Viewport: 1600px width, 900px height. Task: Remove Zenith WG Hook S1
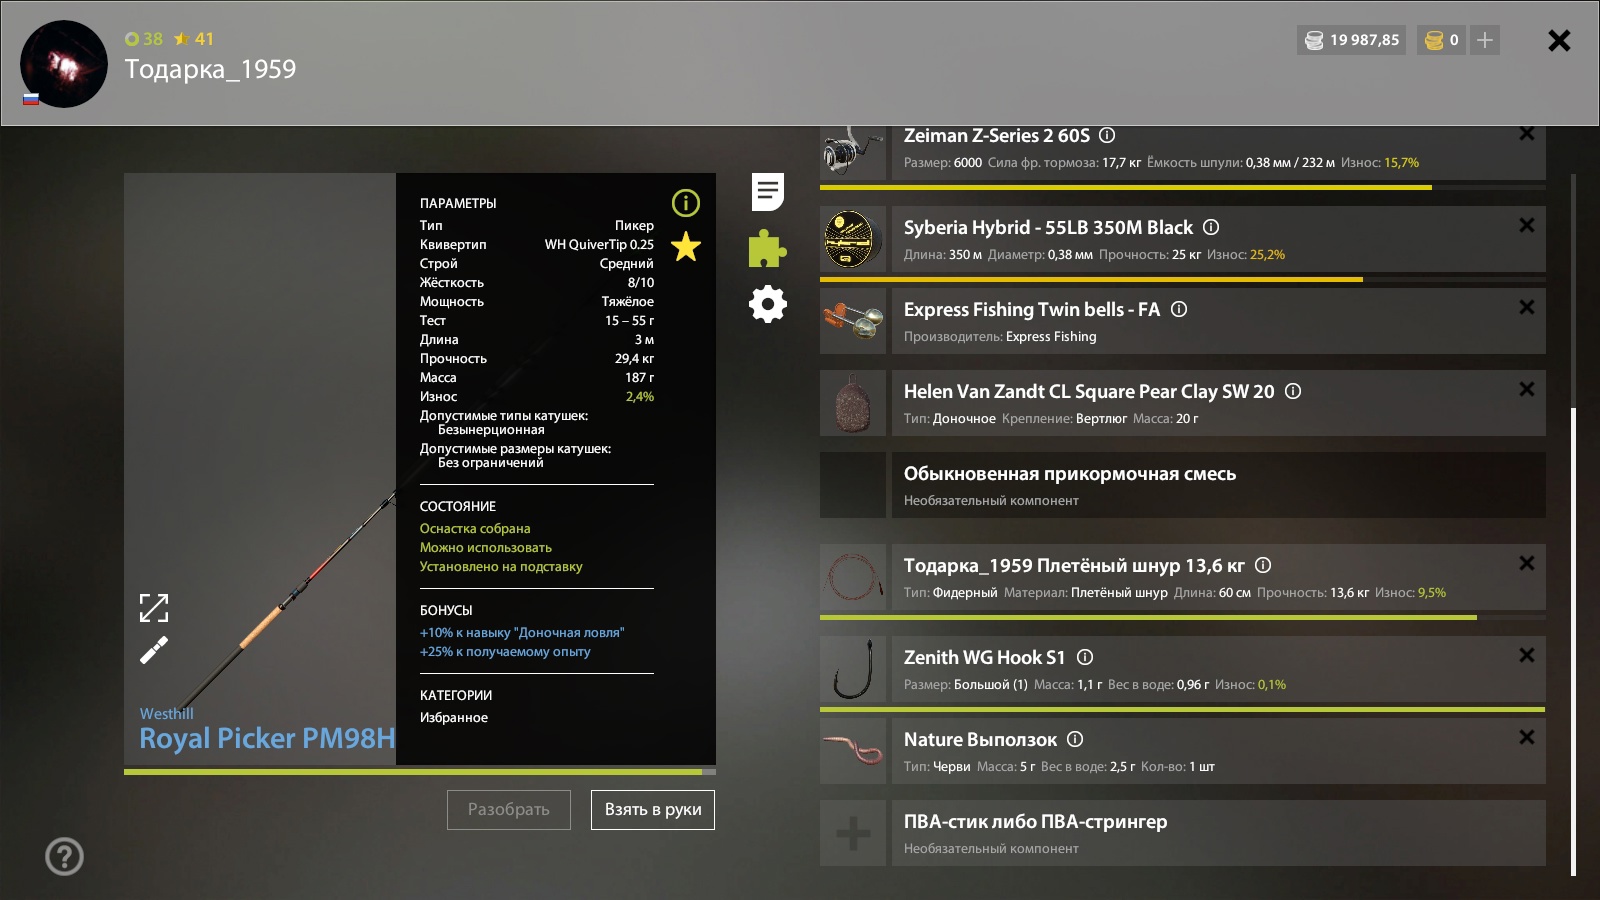coord(1527,655)
